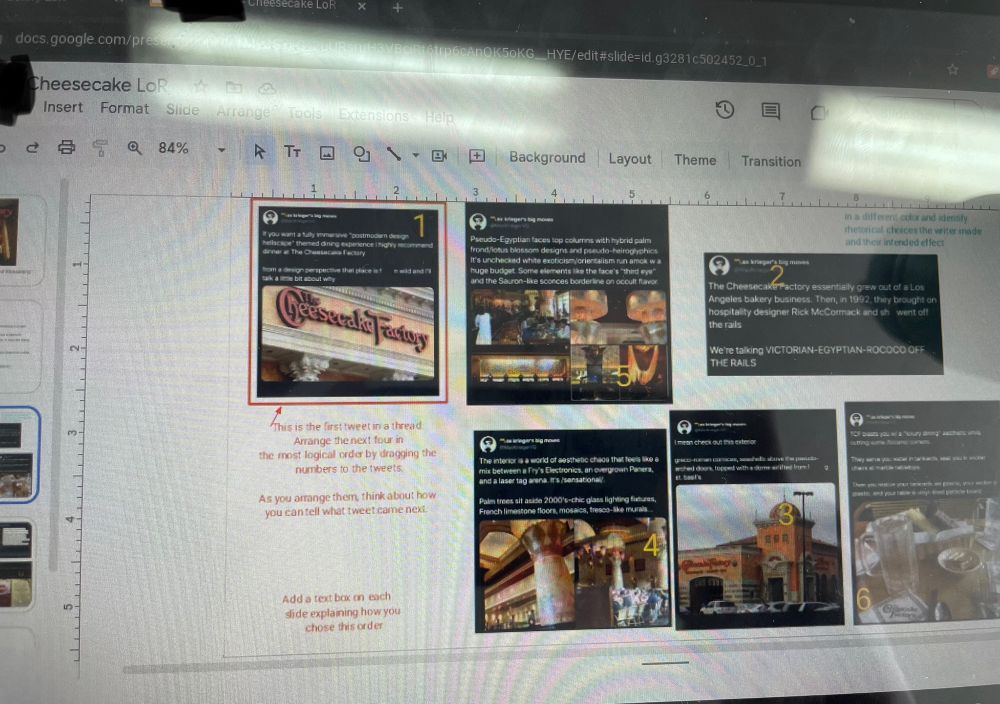1000x704 pixels.
Task: Click the zoom magnifier icon
Action: point(135,148)
